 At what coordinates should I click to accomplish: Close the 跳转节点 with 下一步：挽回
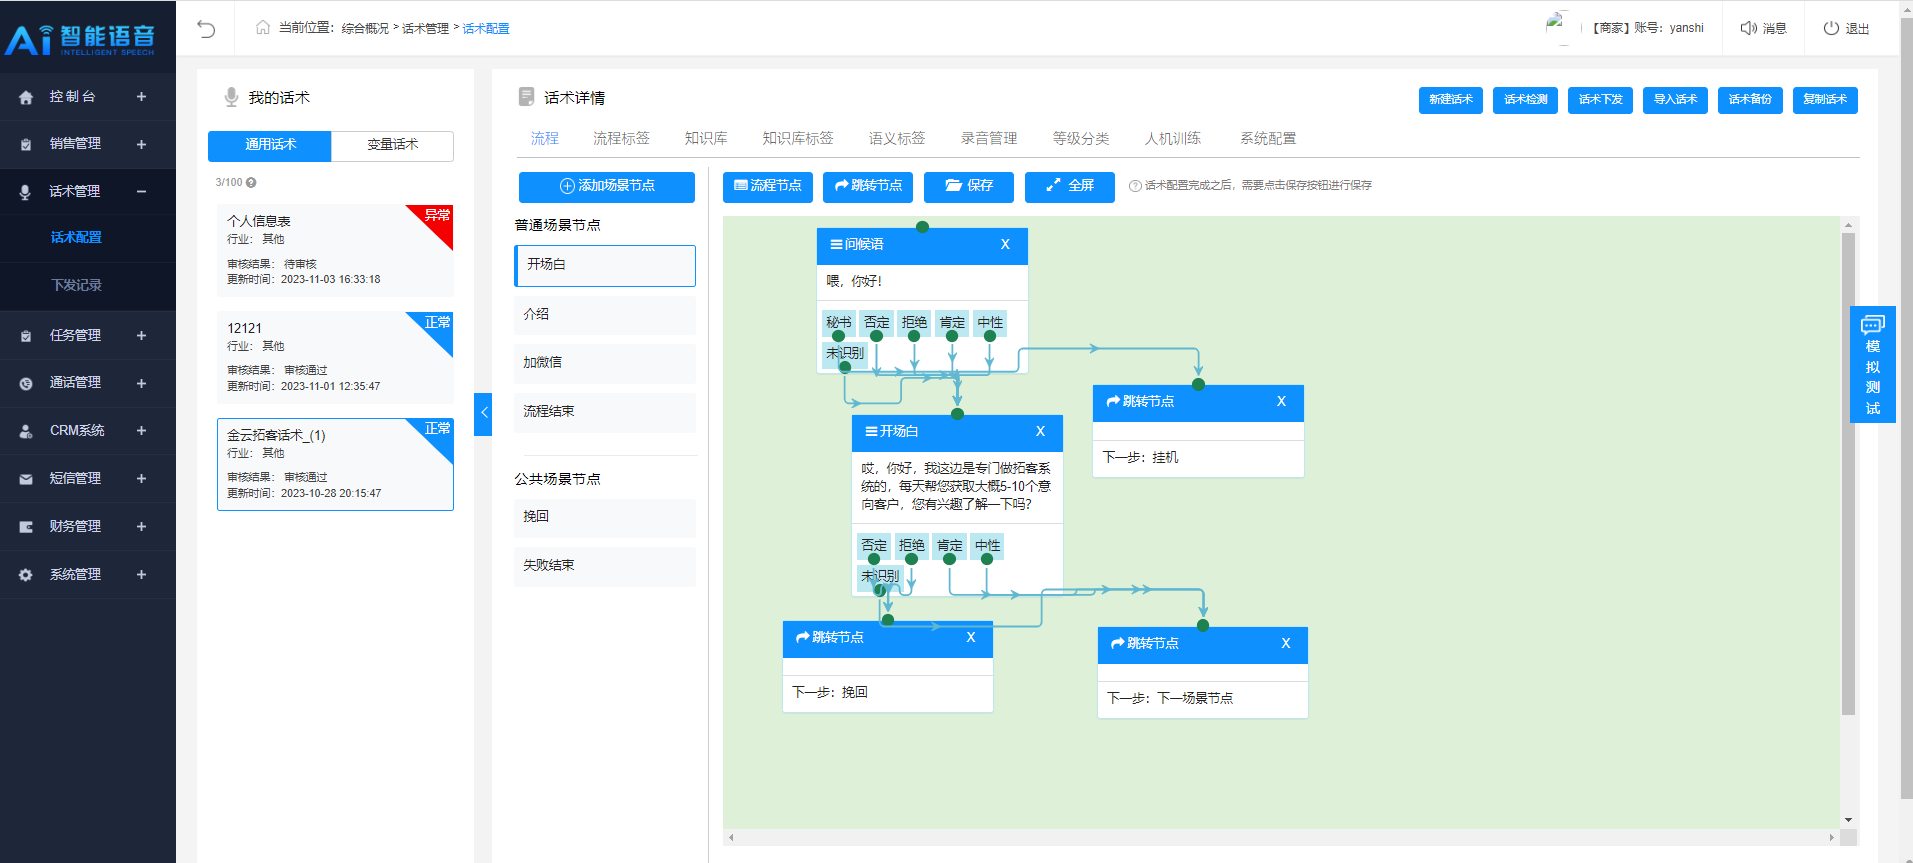pos(970,637)
